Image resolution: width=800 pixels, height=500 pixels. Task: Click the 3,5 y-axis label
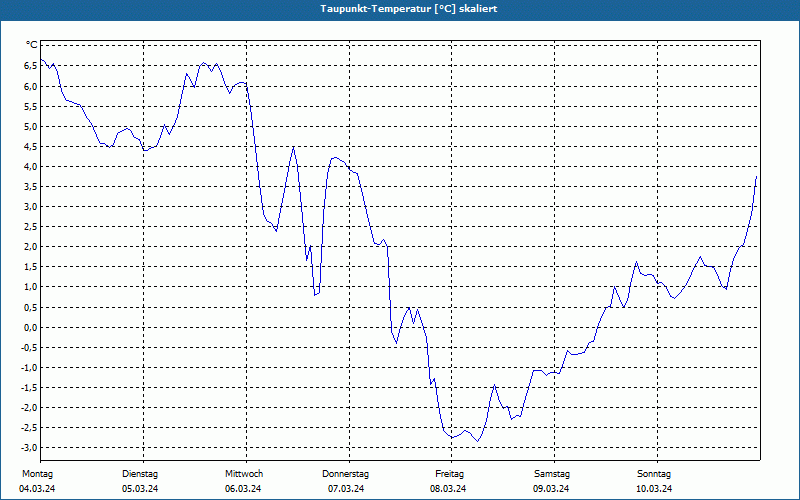pyautogui.click(x=31, y=187)
